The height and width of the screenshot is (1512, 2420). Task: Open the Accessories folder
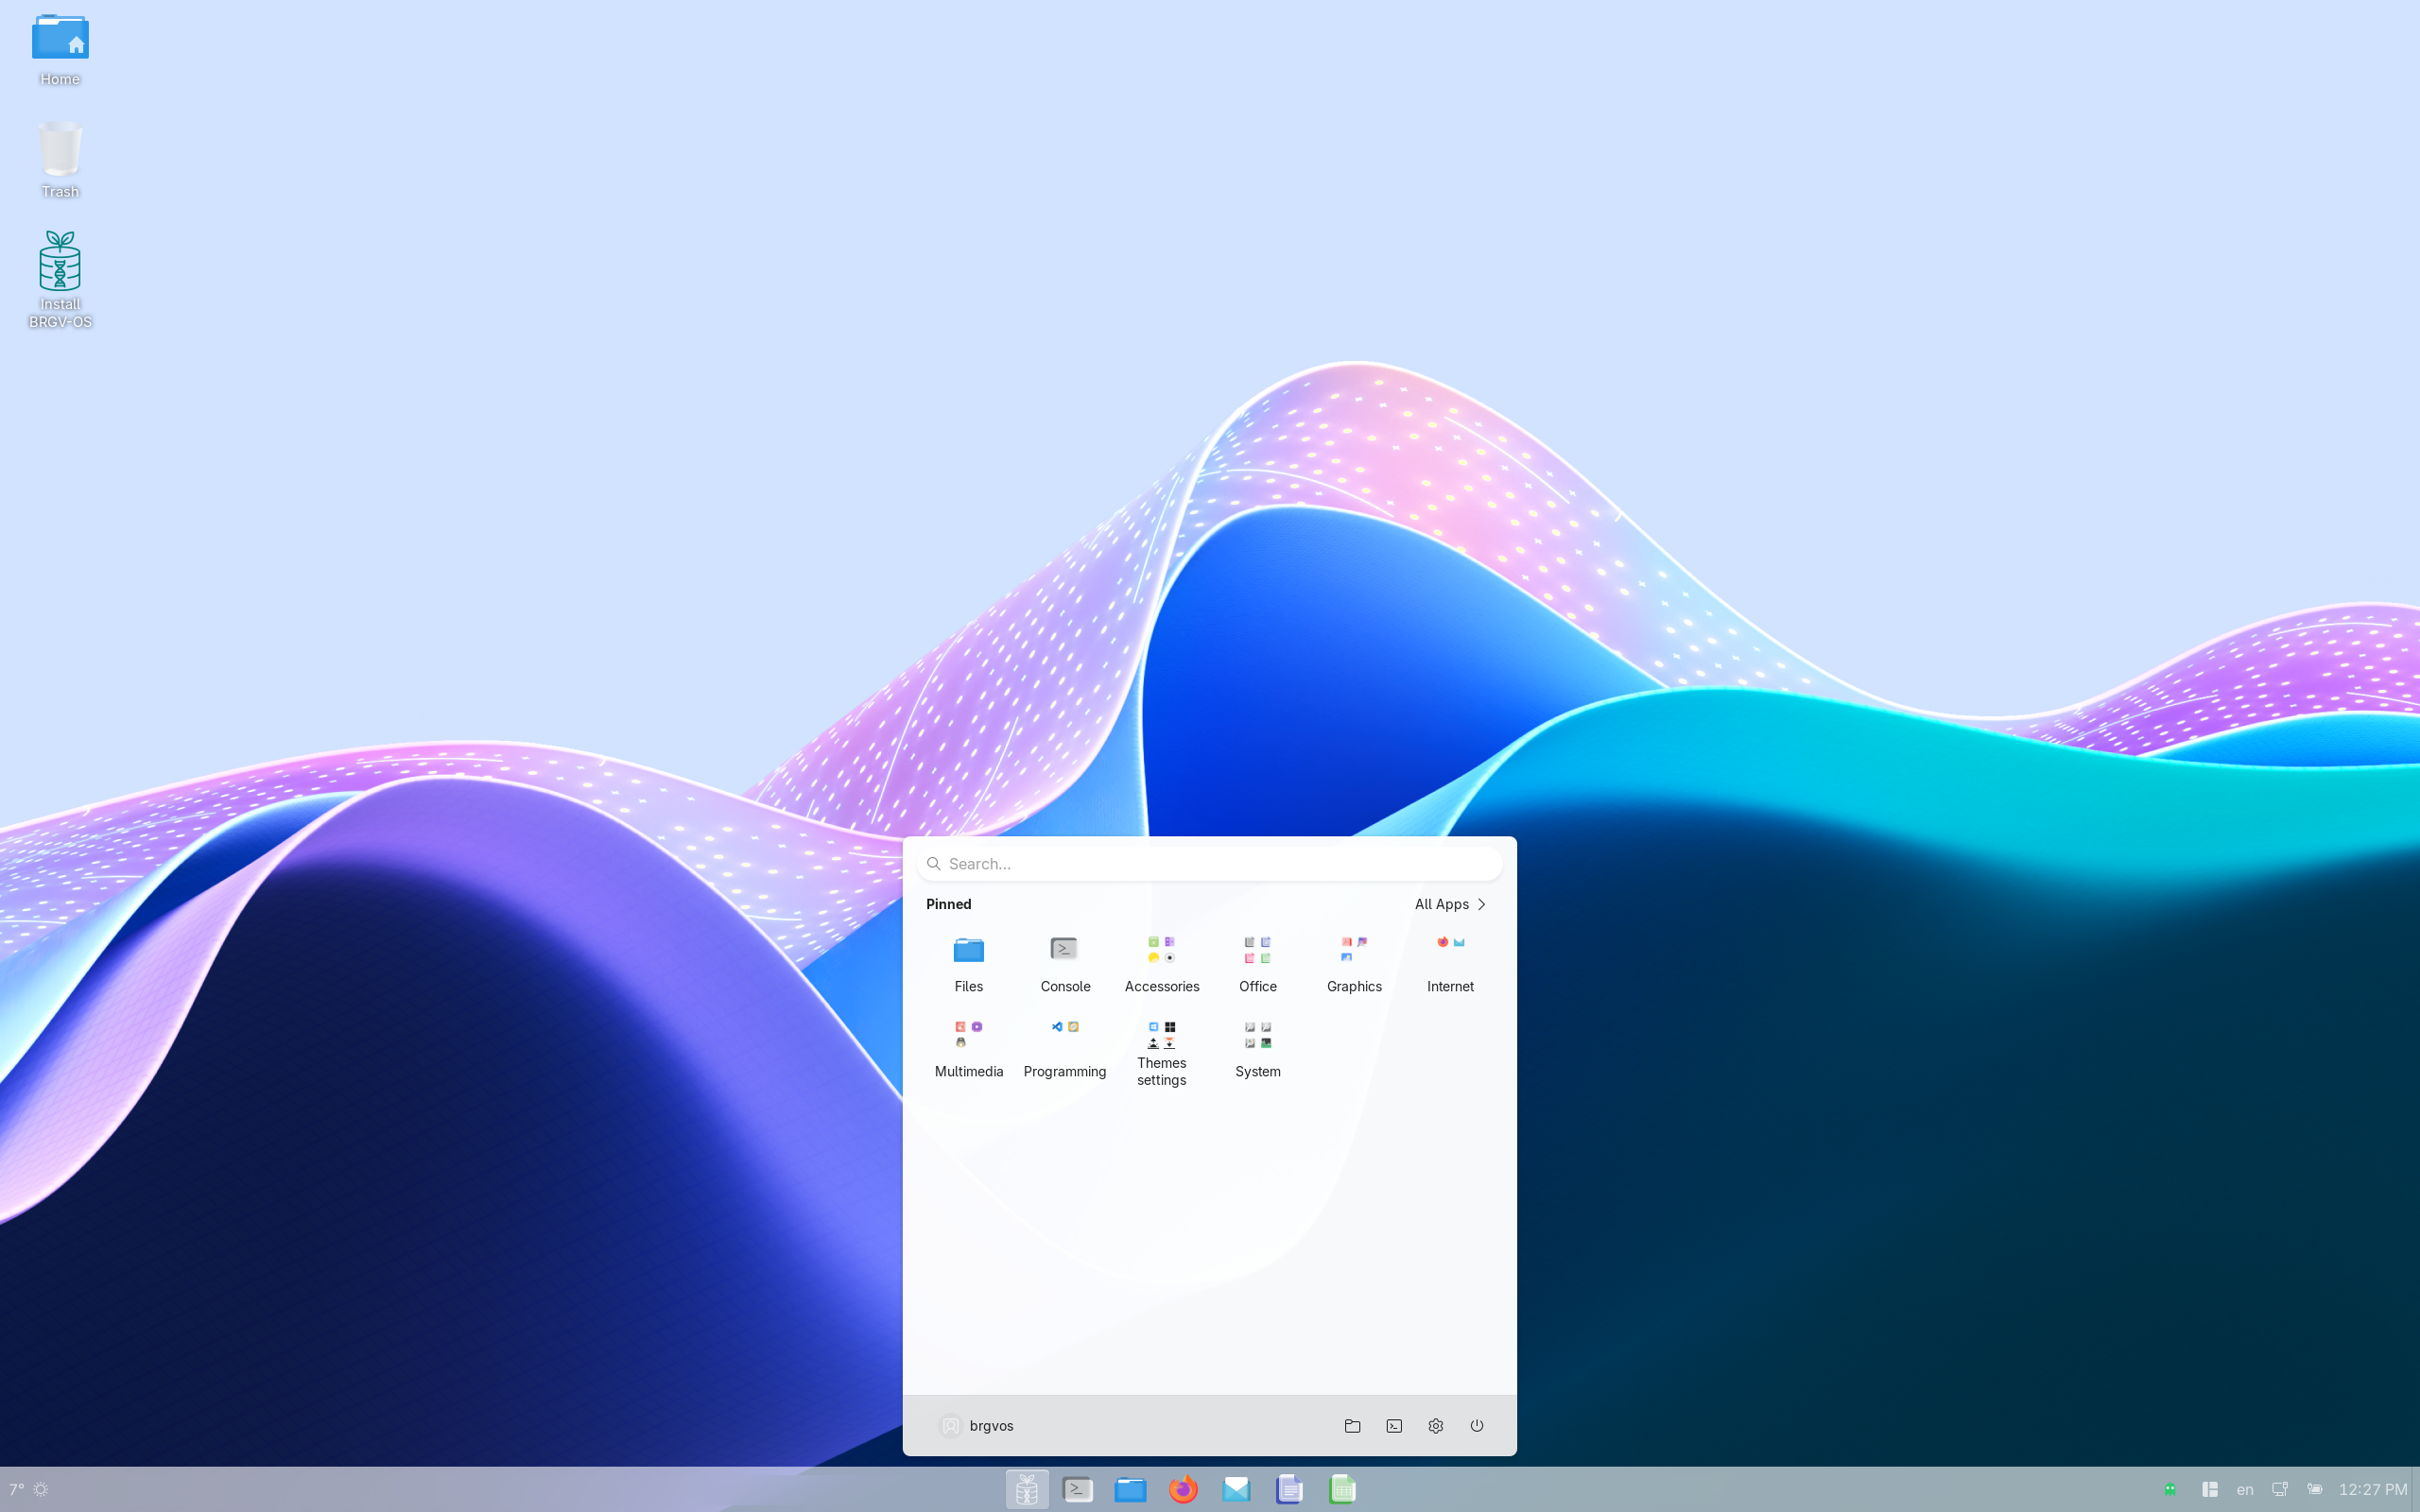click(1161, 962)
